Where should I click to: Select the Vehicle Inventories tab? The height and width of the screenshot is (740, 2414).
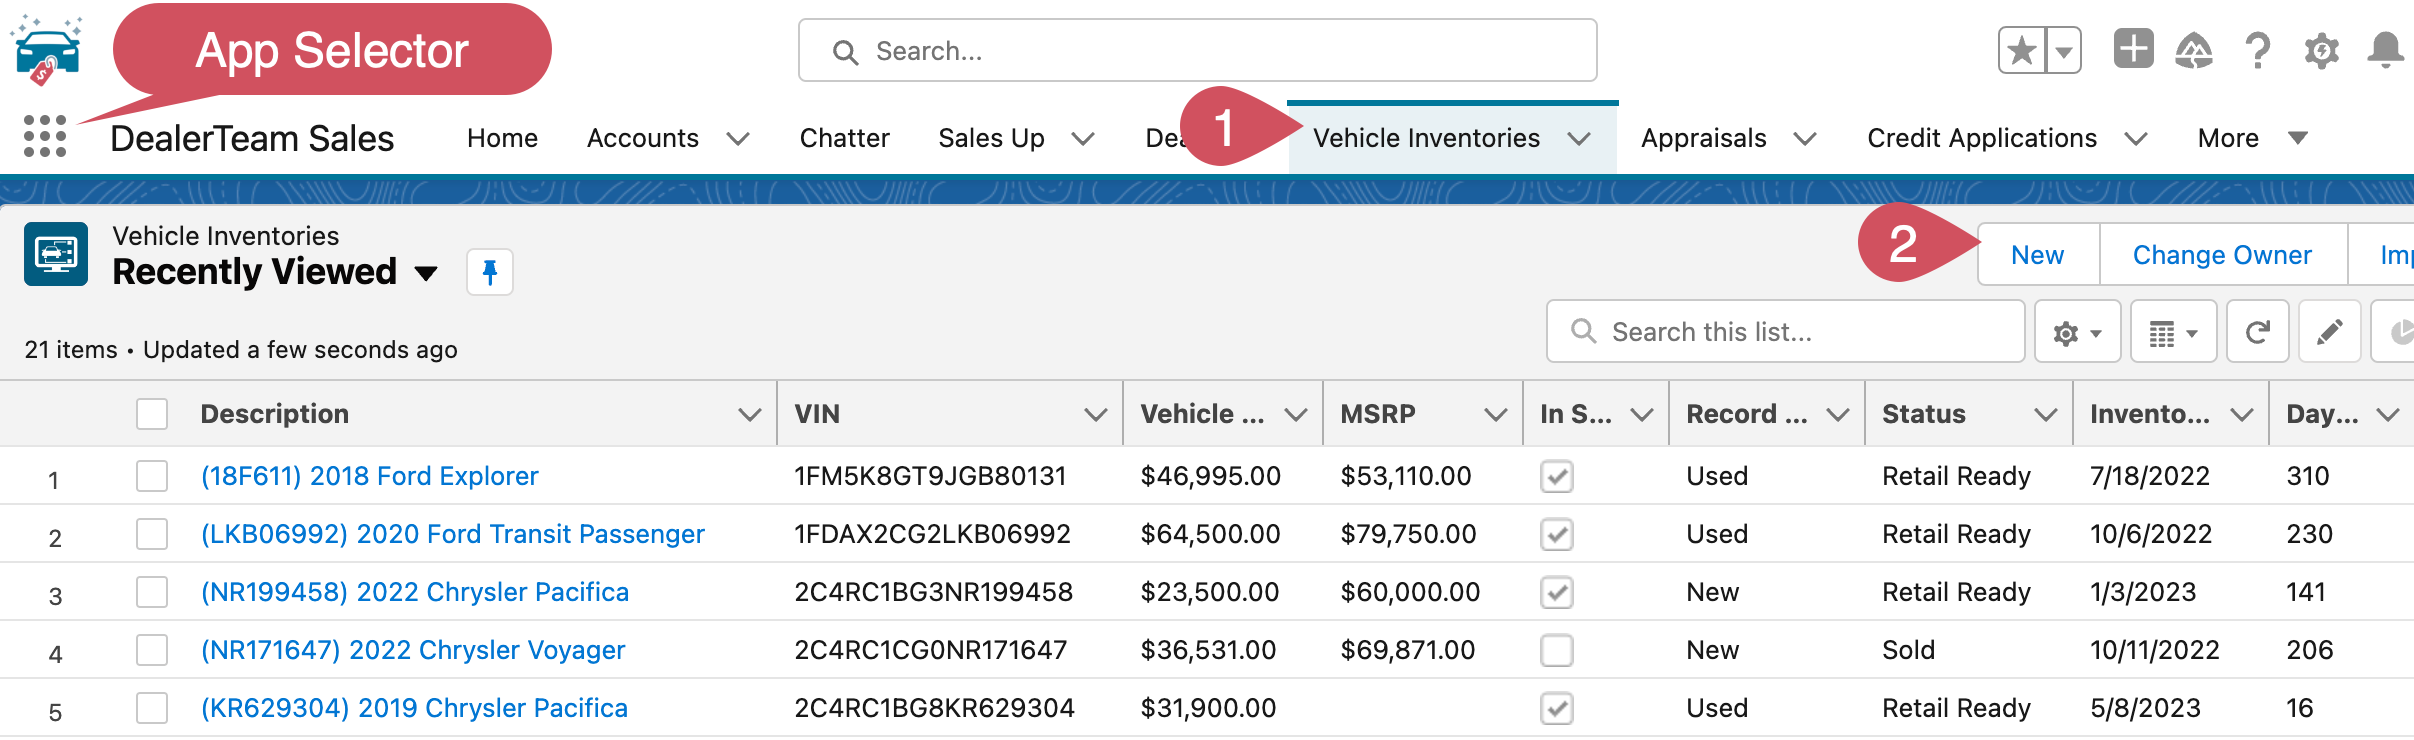point(1426,138)
